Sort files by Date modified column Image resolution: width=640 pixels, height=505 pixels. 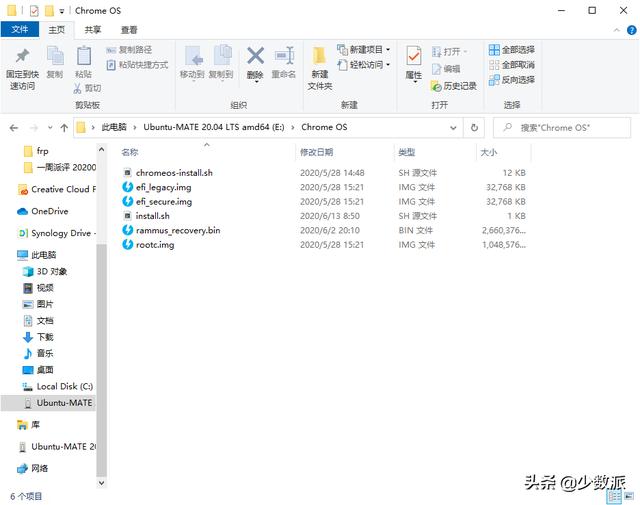tap(316, 152)
